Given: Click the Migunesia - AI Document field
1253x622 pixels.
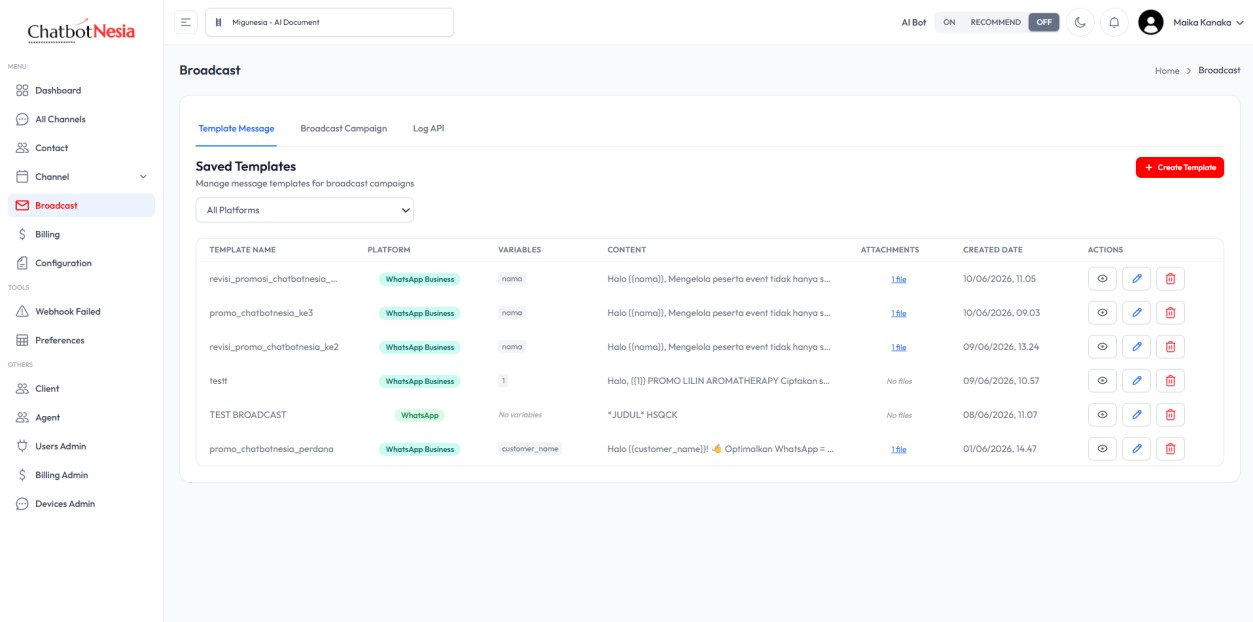Looking at the screenshot, I should click(329, 22).
